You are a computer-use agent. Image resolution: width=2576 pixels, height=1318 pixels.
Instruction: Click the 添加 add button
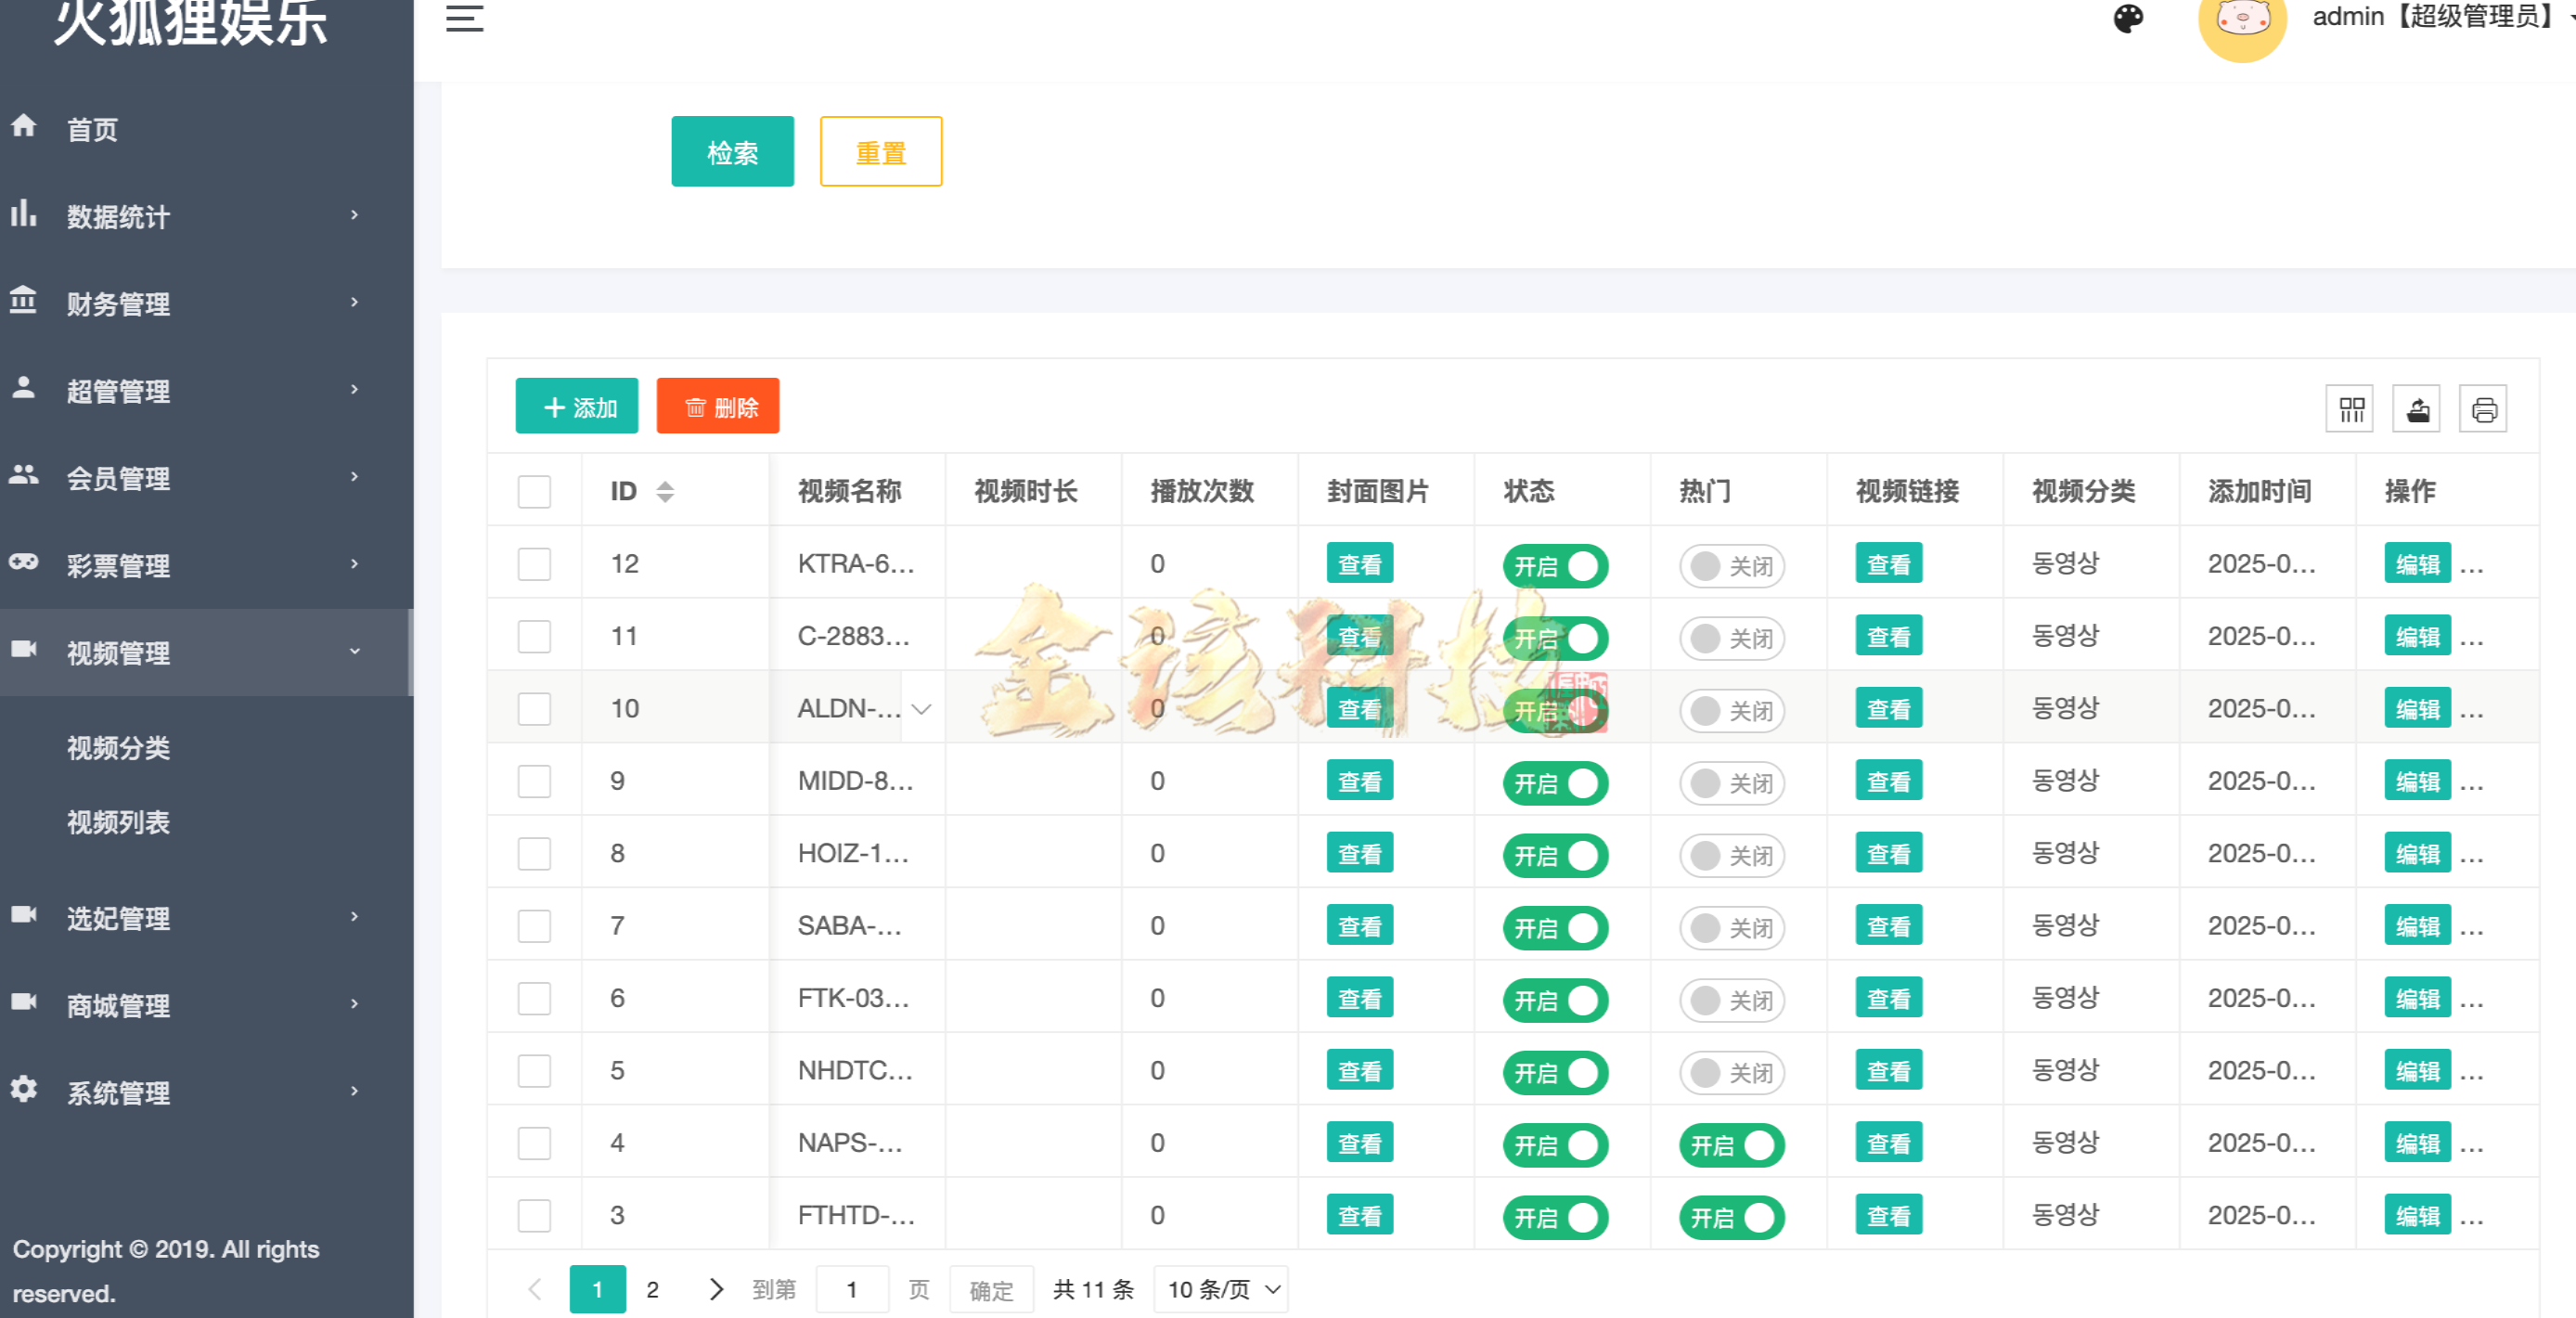(577, 406)
